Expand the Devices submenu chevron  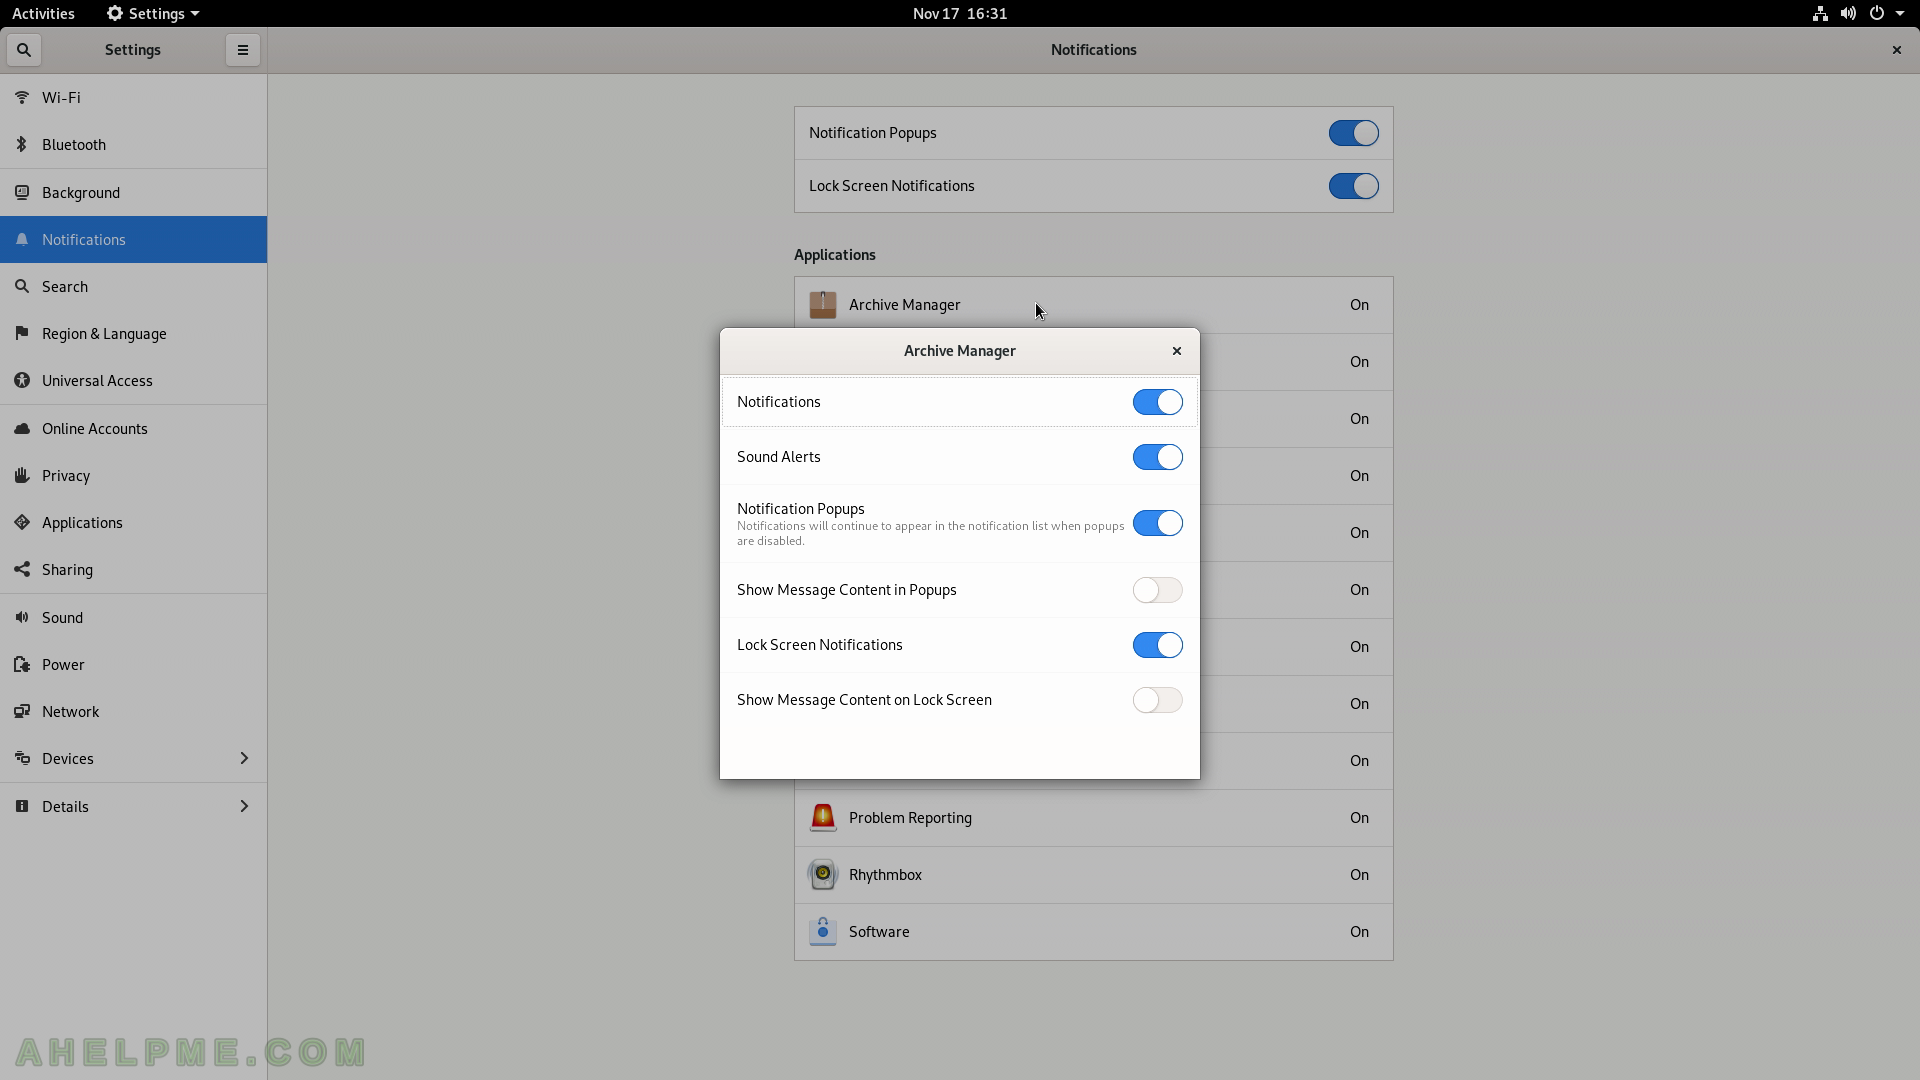[x=244, y=758]
